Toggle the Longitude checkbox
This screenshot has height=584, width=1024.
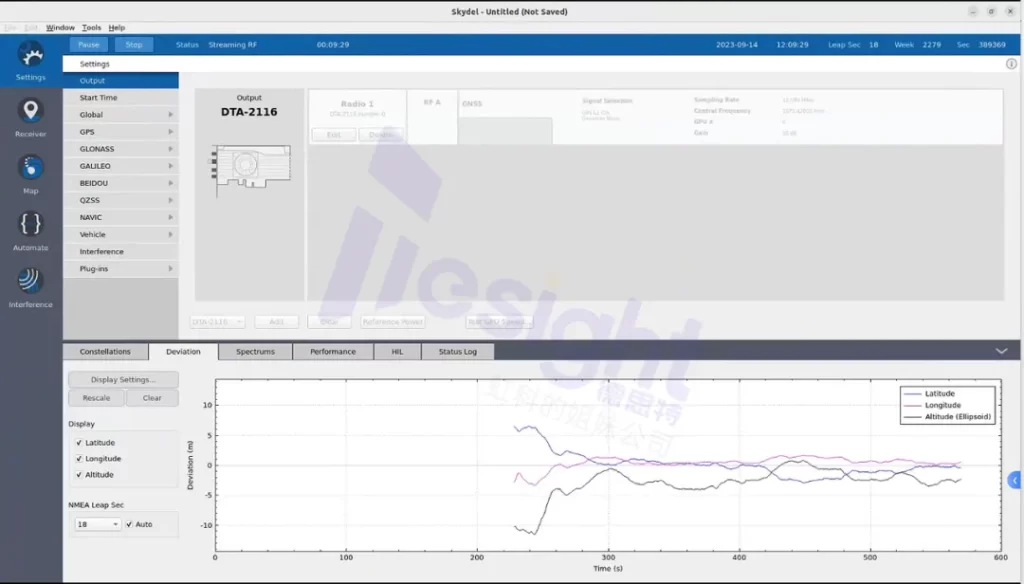pos(79,459)
